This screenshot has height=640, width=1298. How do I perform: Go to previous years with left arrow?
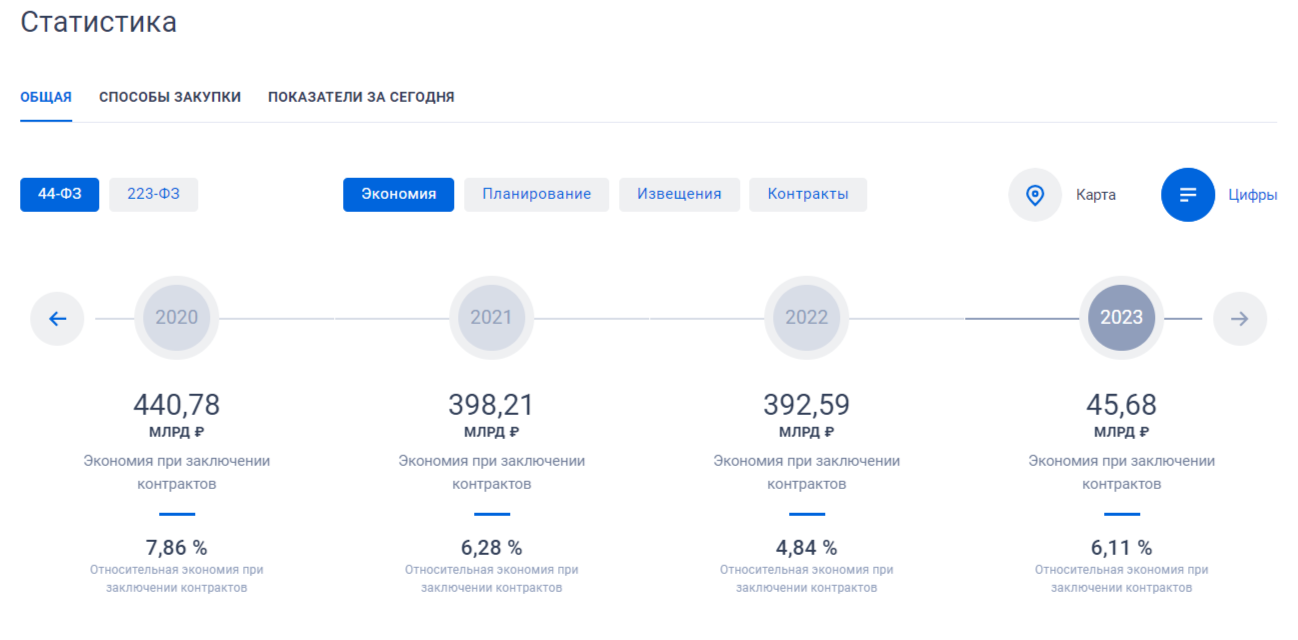[x=57, y=319]
